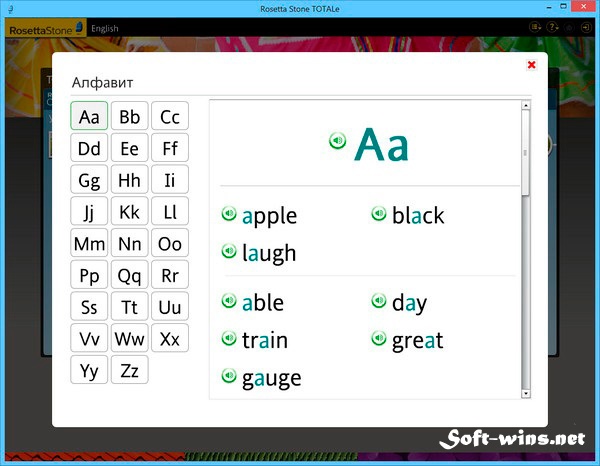Image resolution: width=600 pixels, height=466 pixels.
Task: Show the Ww letter examples
Action: coord(129,338)
